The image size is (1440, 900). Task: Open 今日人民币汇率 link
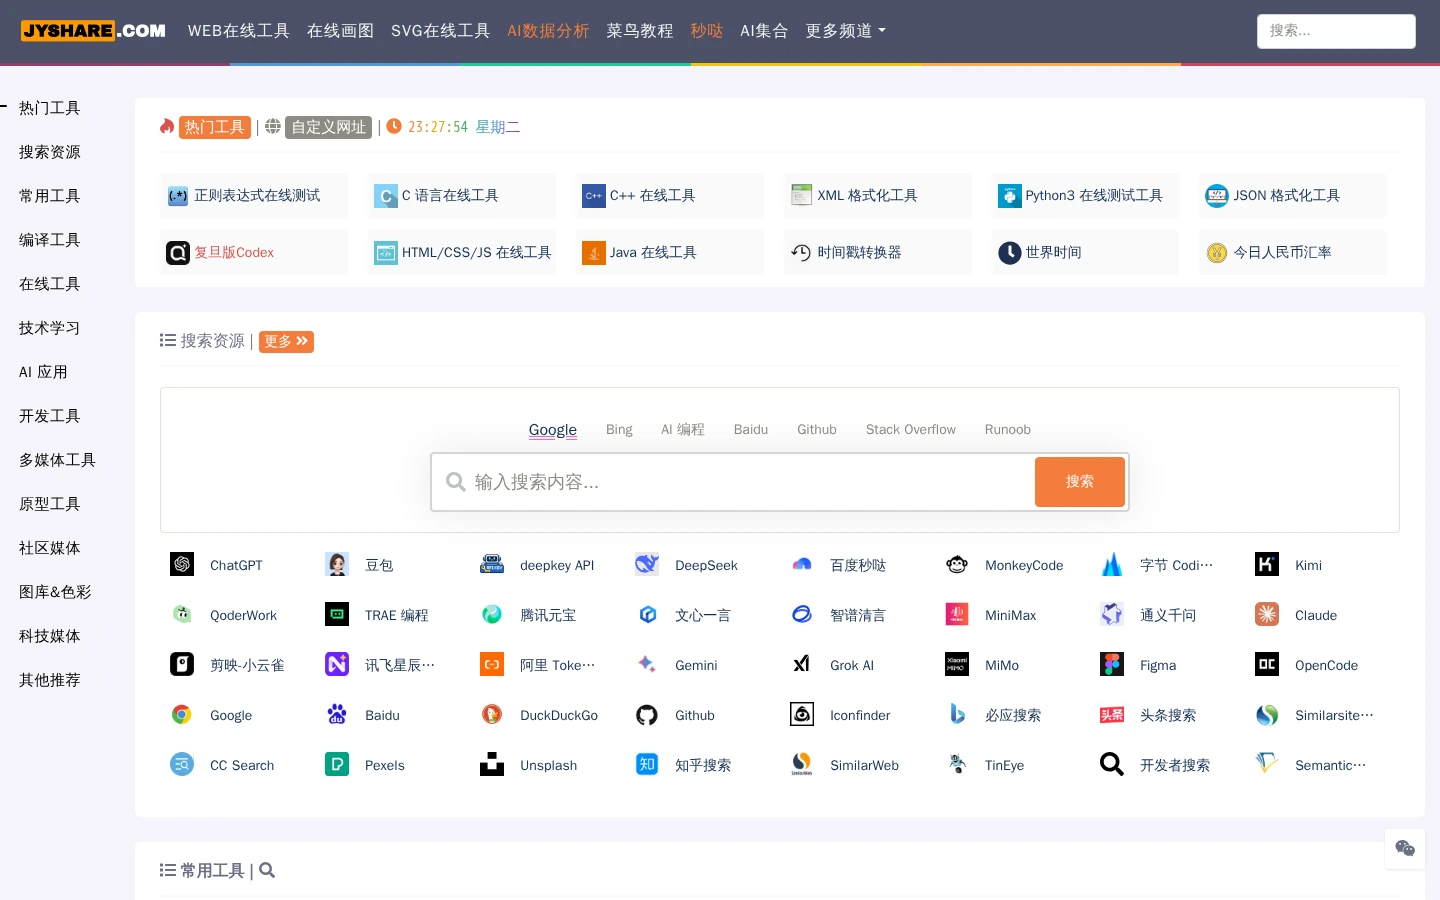[x=1293, y=253]
